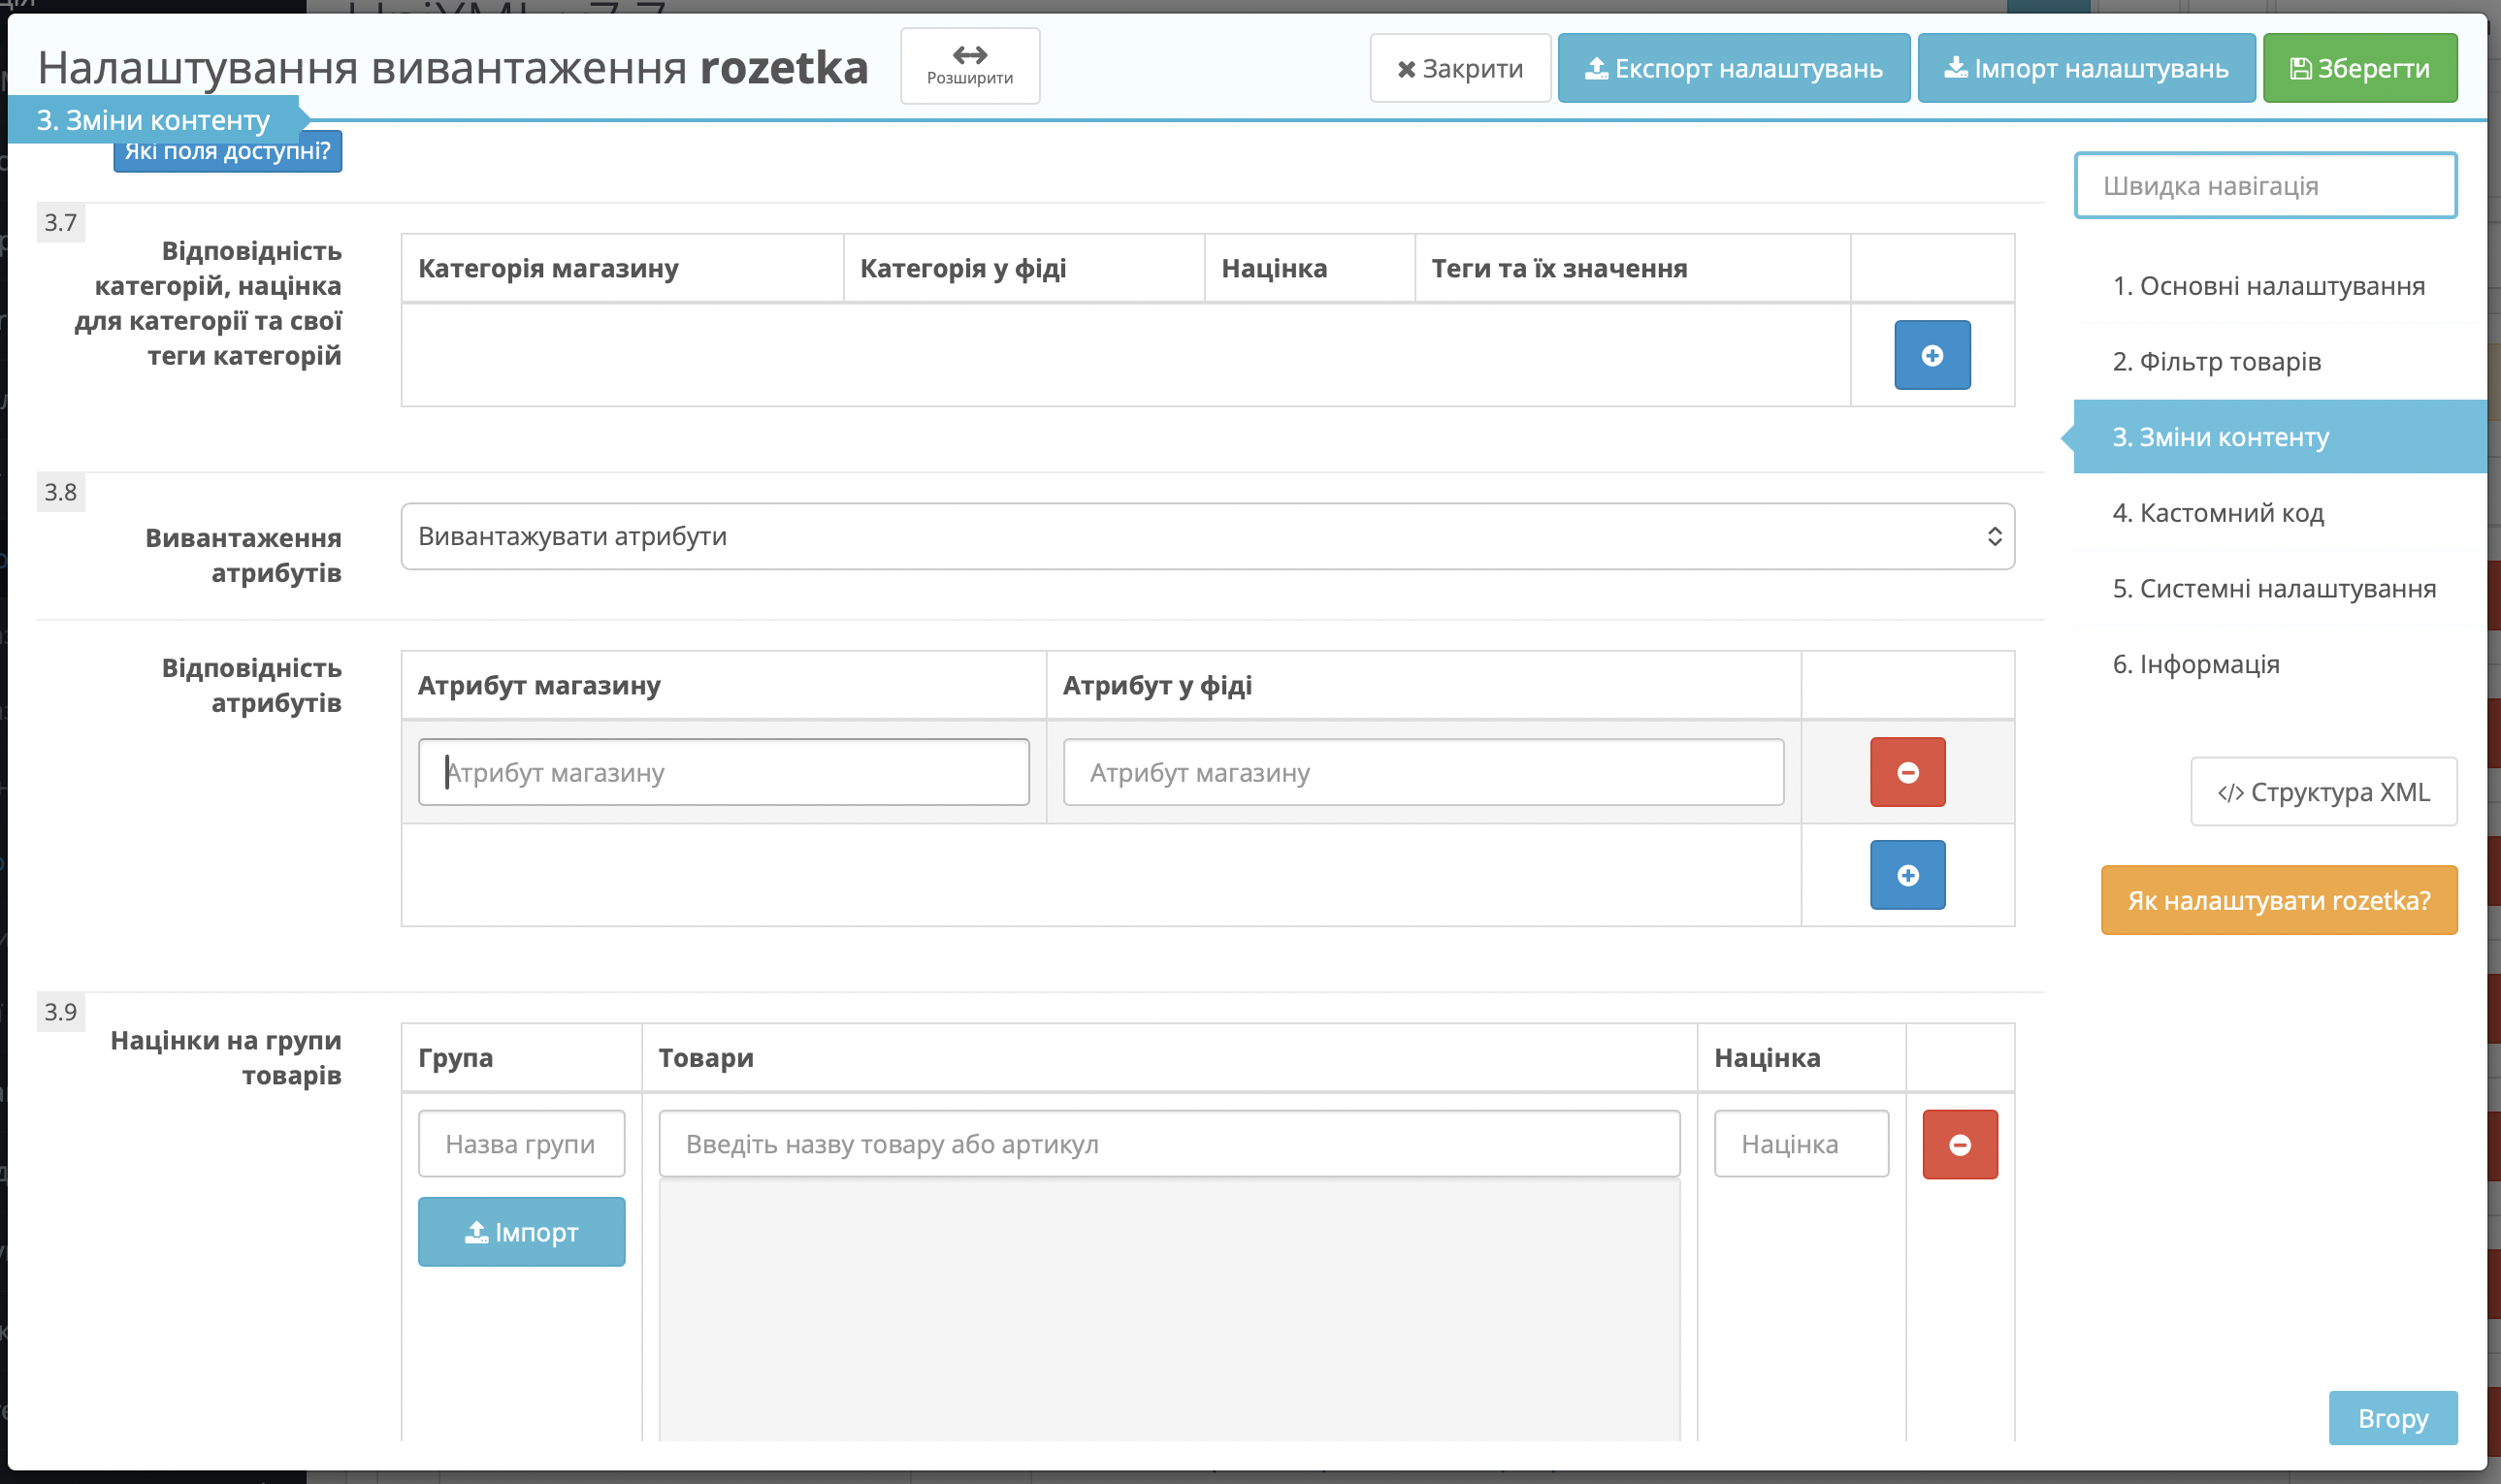This screenshot has height=1484, width=2501.
Task: Open 2. Фільтр товарів section
Action: pos(2215,361)
